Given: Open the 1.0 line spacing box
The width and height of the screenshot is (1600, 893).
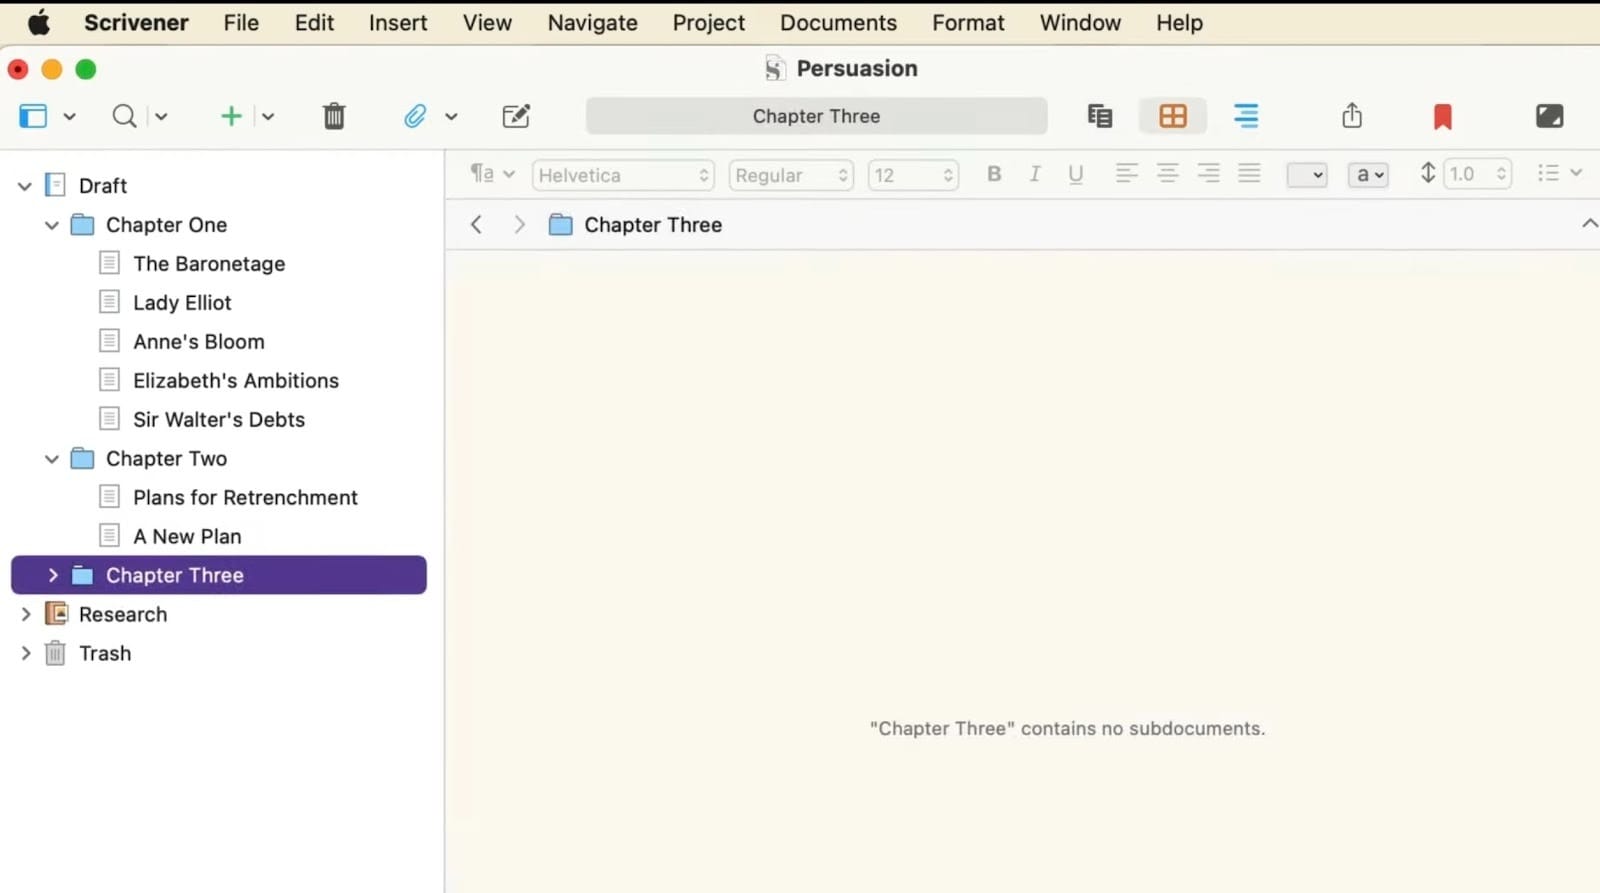Looking at the screenshot, I should click(1478, 174).
